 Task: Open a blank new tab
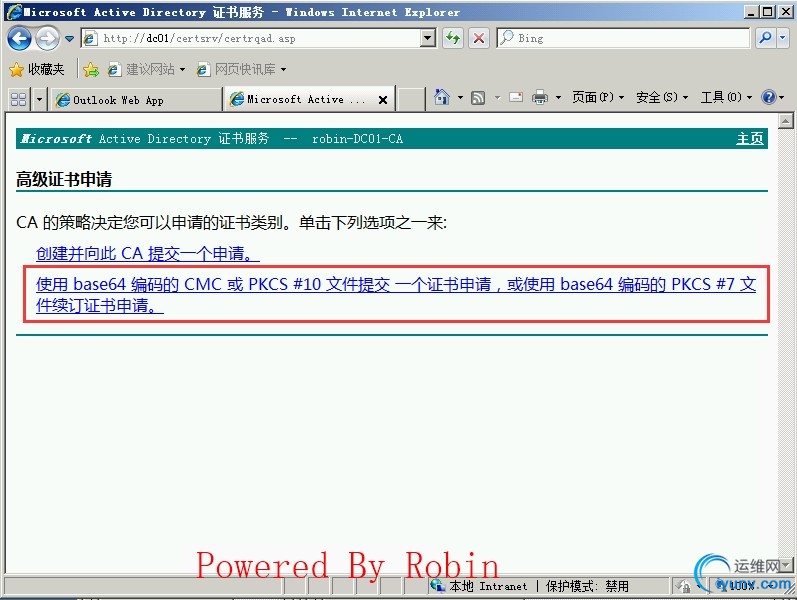(x=411, y=99)
